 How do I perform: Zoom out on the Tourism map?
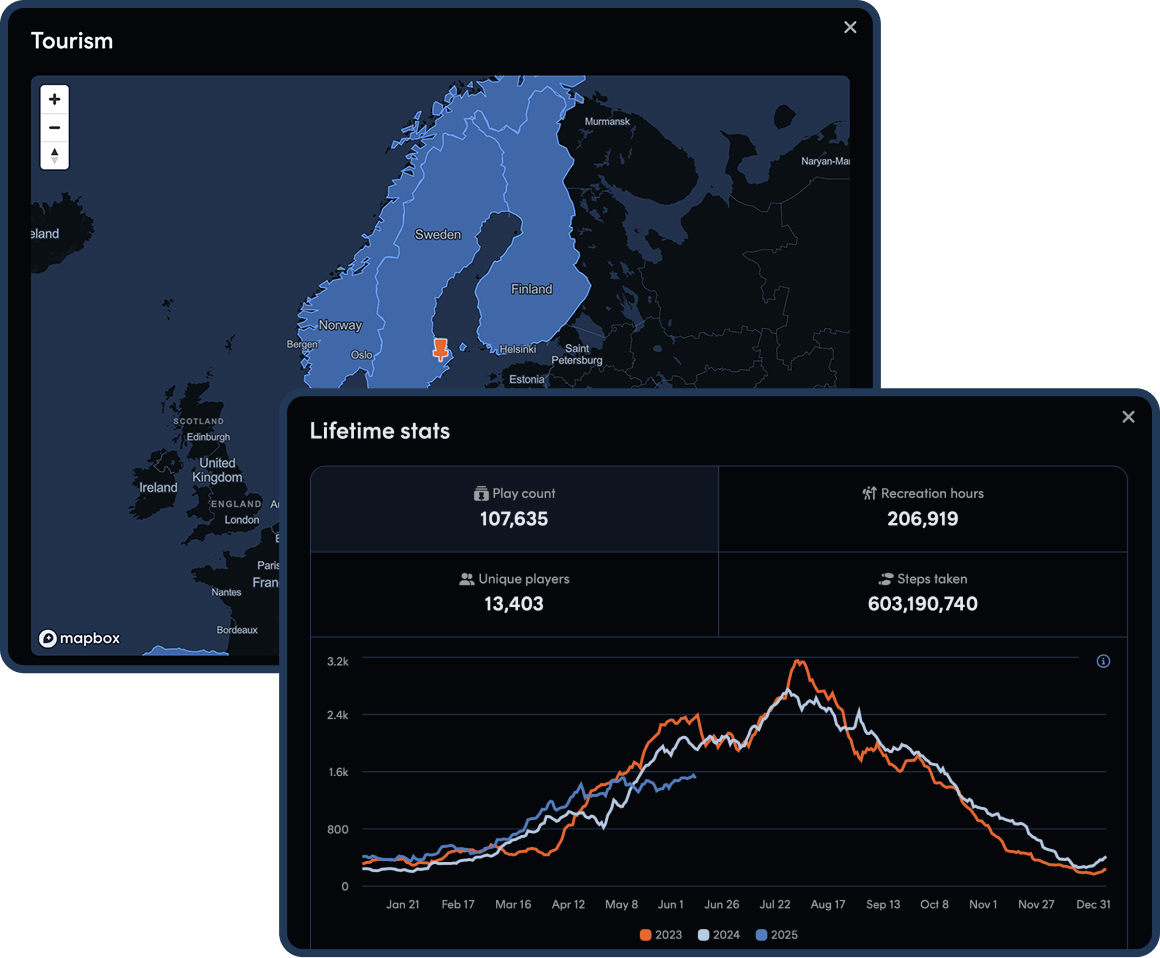point(54,127)
